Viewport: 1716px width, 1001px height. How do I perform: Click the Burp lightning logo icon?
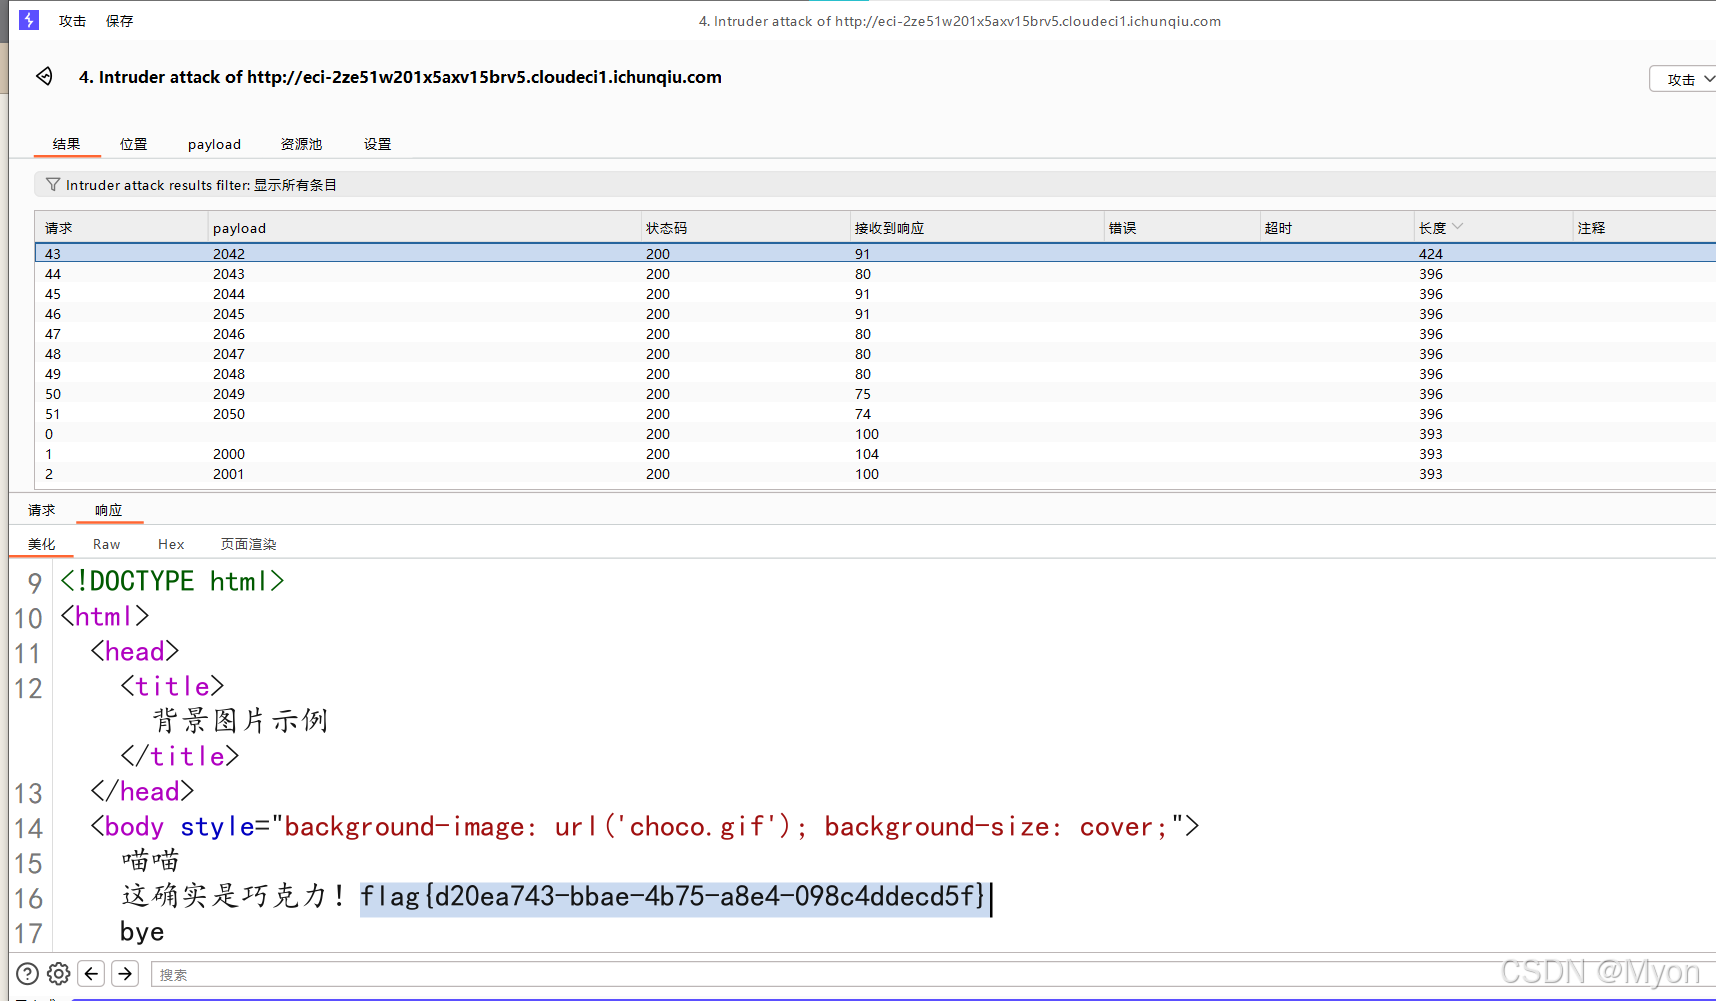point(29,20)
